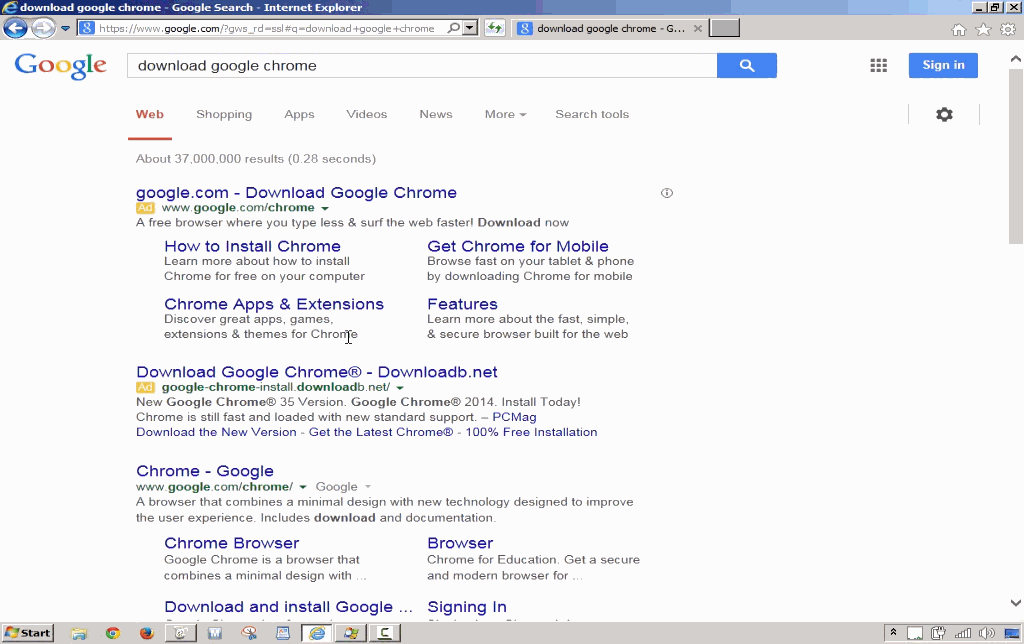Launch Firefox from taskbar
1024x644 pixels.
(146, 633)
